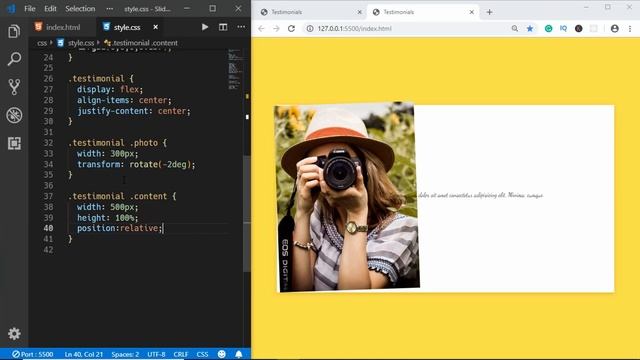Open the Debug view in activity bar
Screen dimensions: 640x360
coord(14,115)
